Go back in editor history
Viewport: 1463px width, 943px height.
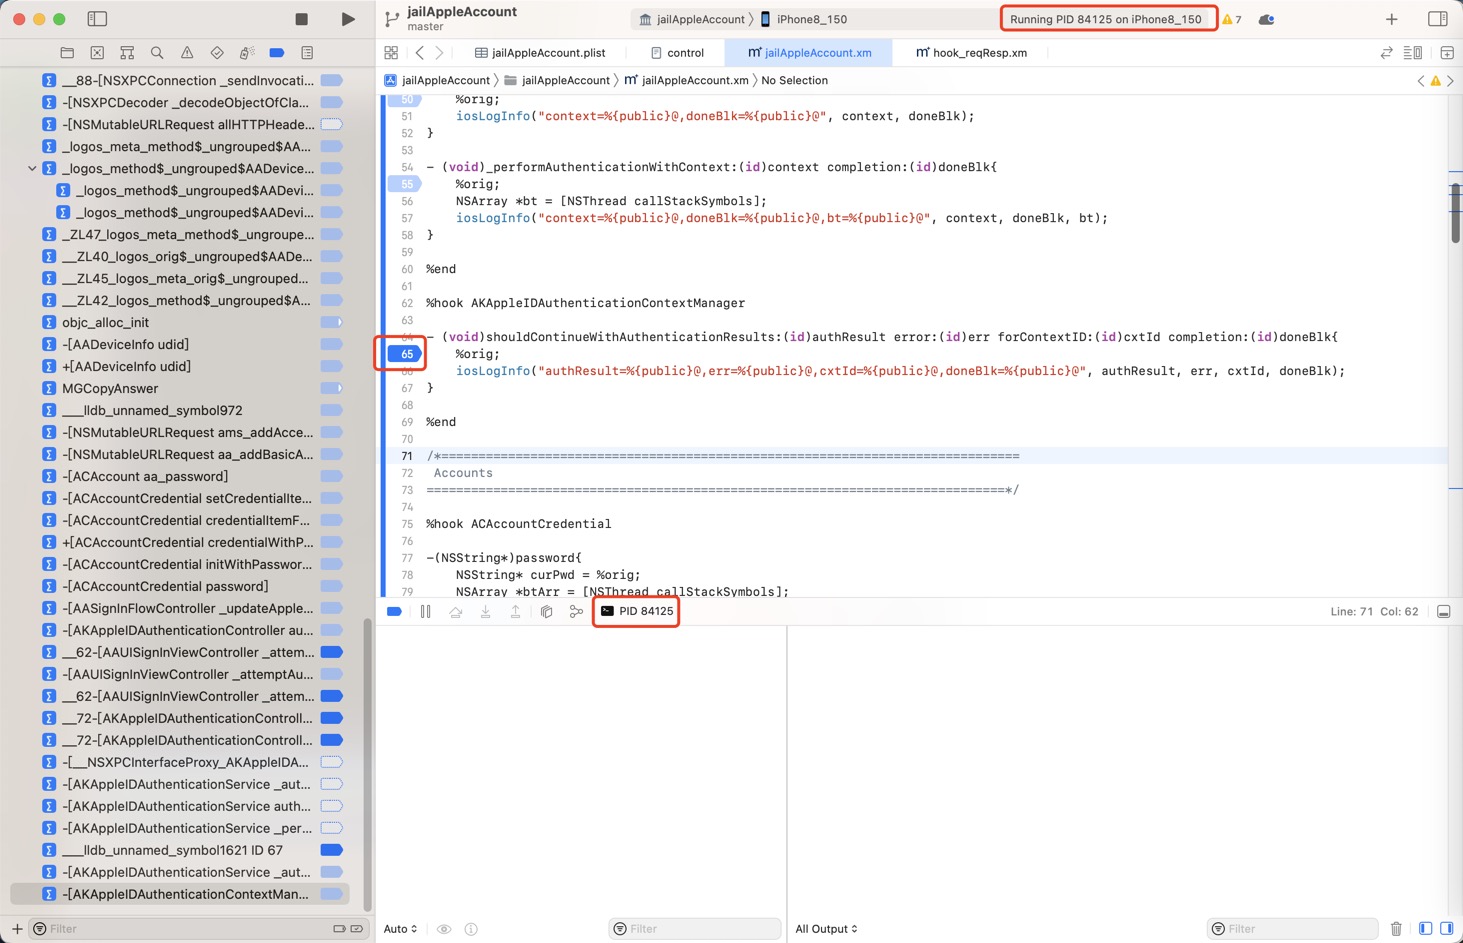[420, 53]
